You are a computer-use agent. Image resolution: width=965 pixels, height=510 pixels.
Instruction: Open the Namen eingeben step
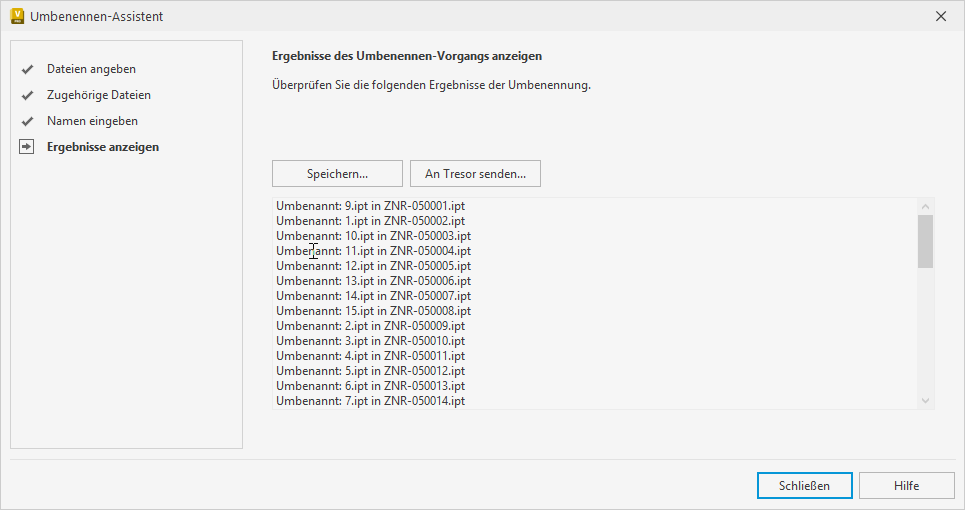[92, 121]
